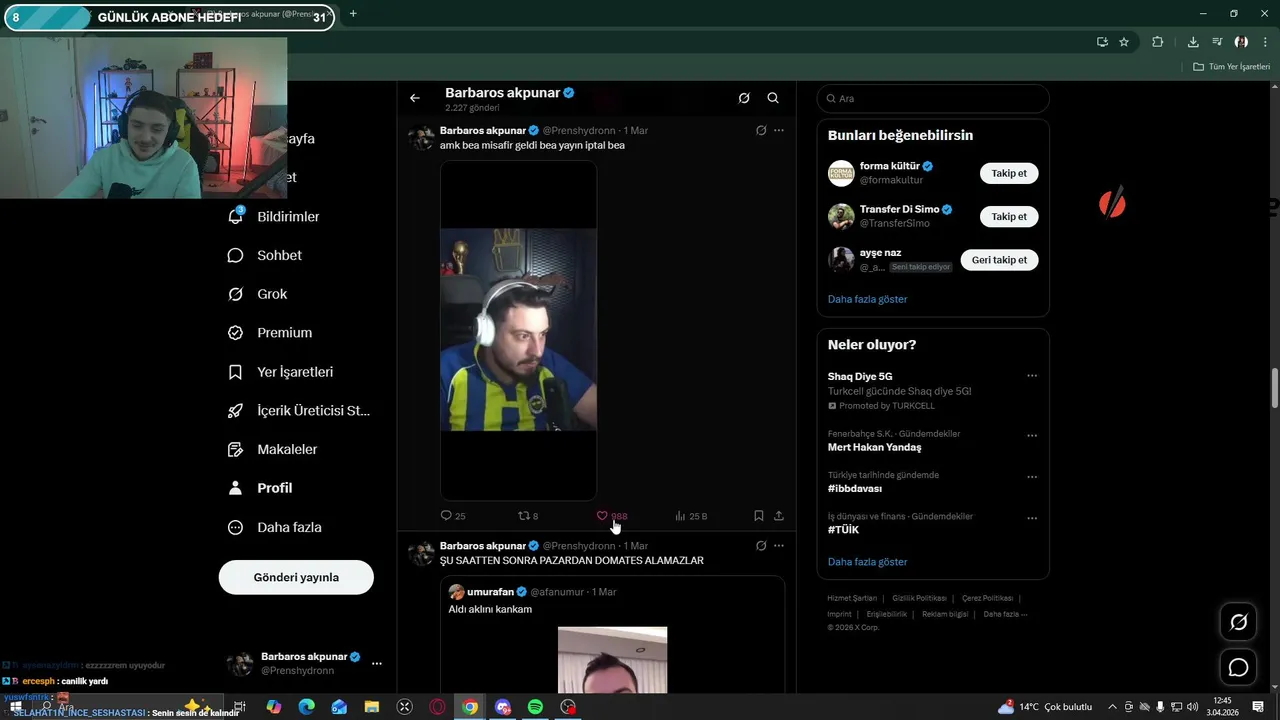This screenshot has height=720, width=1280.
Task: Open Chrome profile avatar
Action: [1241, 42]
